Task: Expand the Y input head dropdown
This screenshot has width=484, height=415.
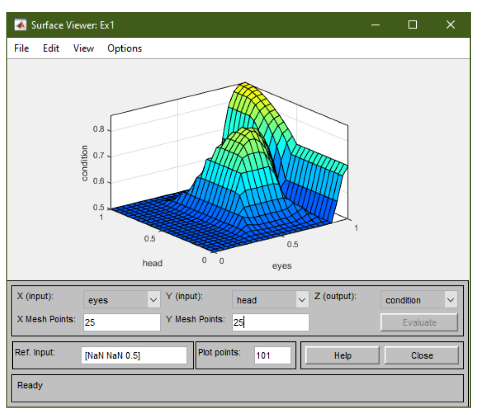Action: point(270,299)
